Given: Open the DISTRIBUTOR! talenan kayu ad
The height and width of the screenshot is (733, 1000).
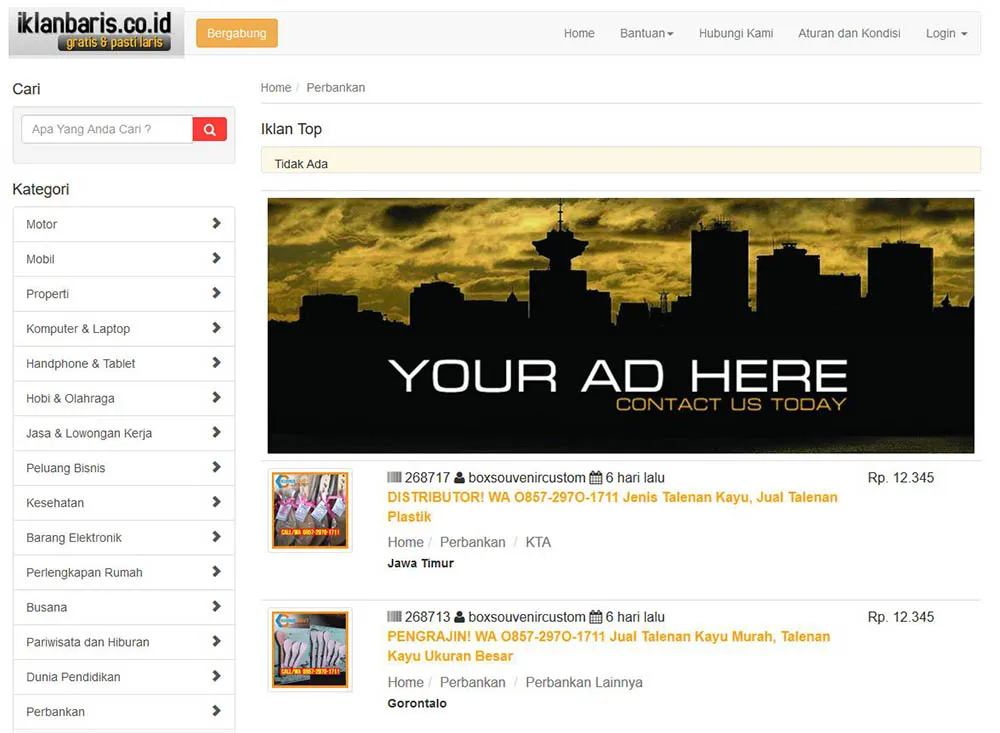Looking at the screenshot, I should pos(611,497).
